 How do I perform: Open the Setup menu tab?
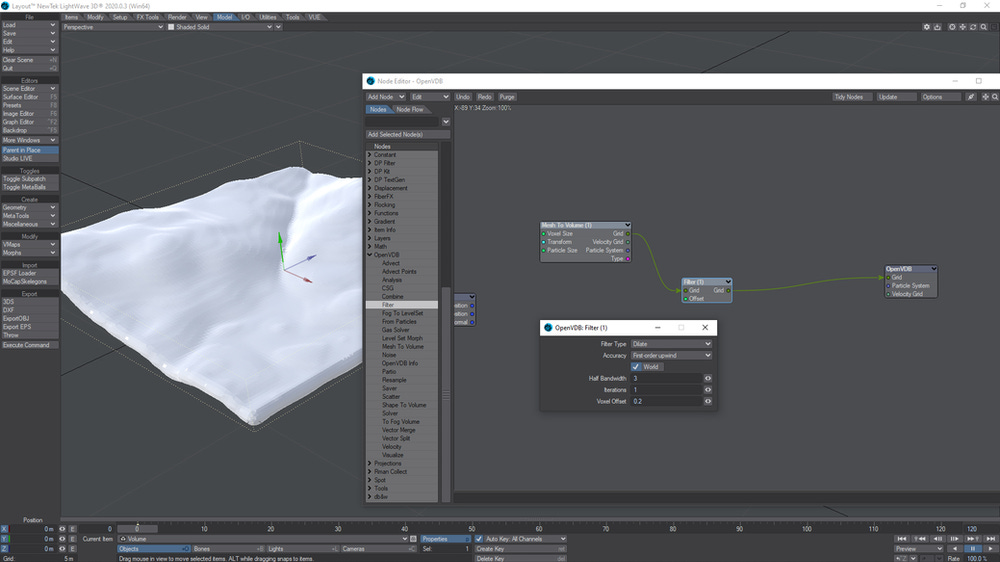tap(119, 17)
